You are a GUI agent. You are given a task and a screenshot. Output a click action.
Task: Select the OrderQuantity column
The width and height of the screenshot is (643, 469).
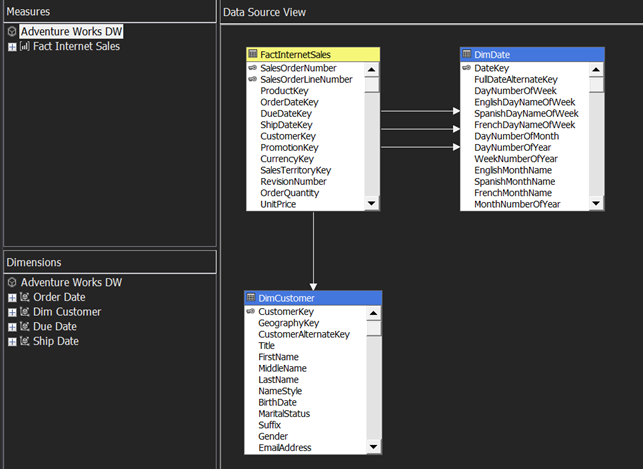[290, 193]
